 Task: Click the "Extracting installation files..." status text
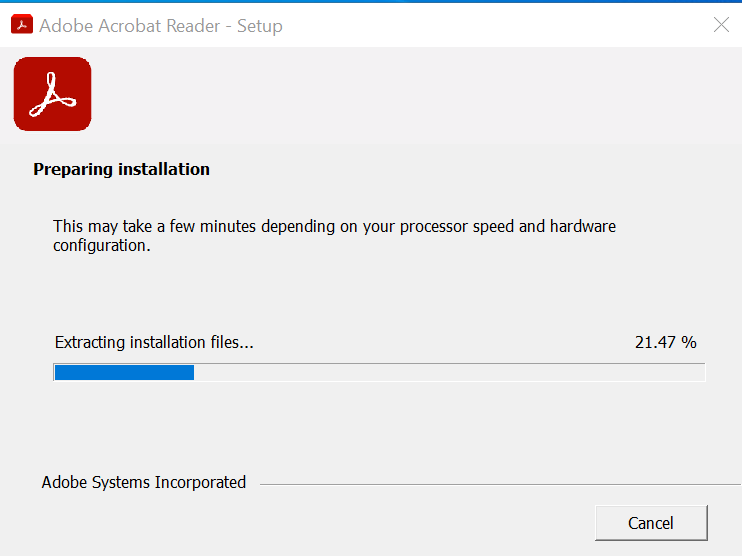coord(154,342)
